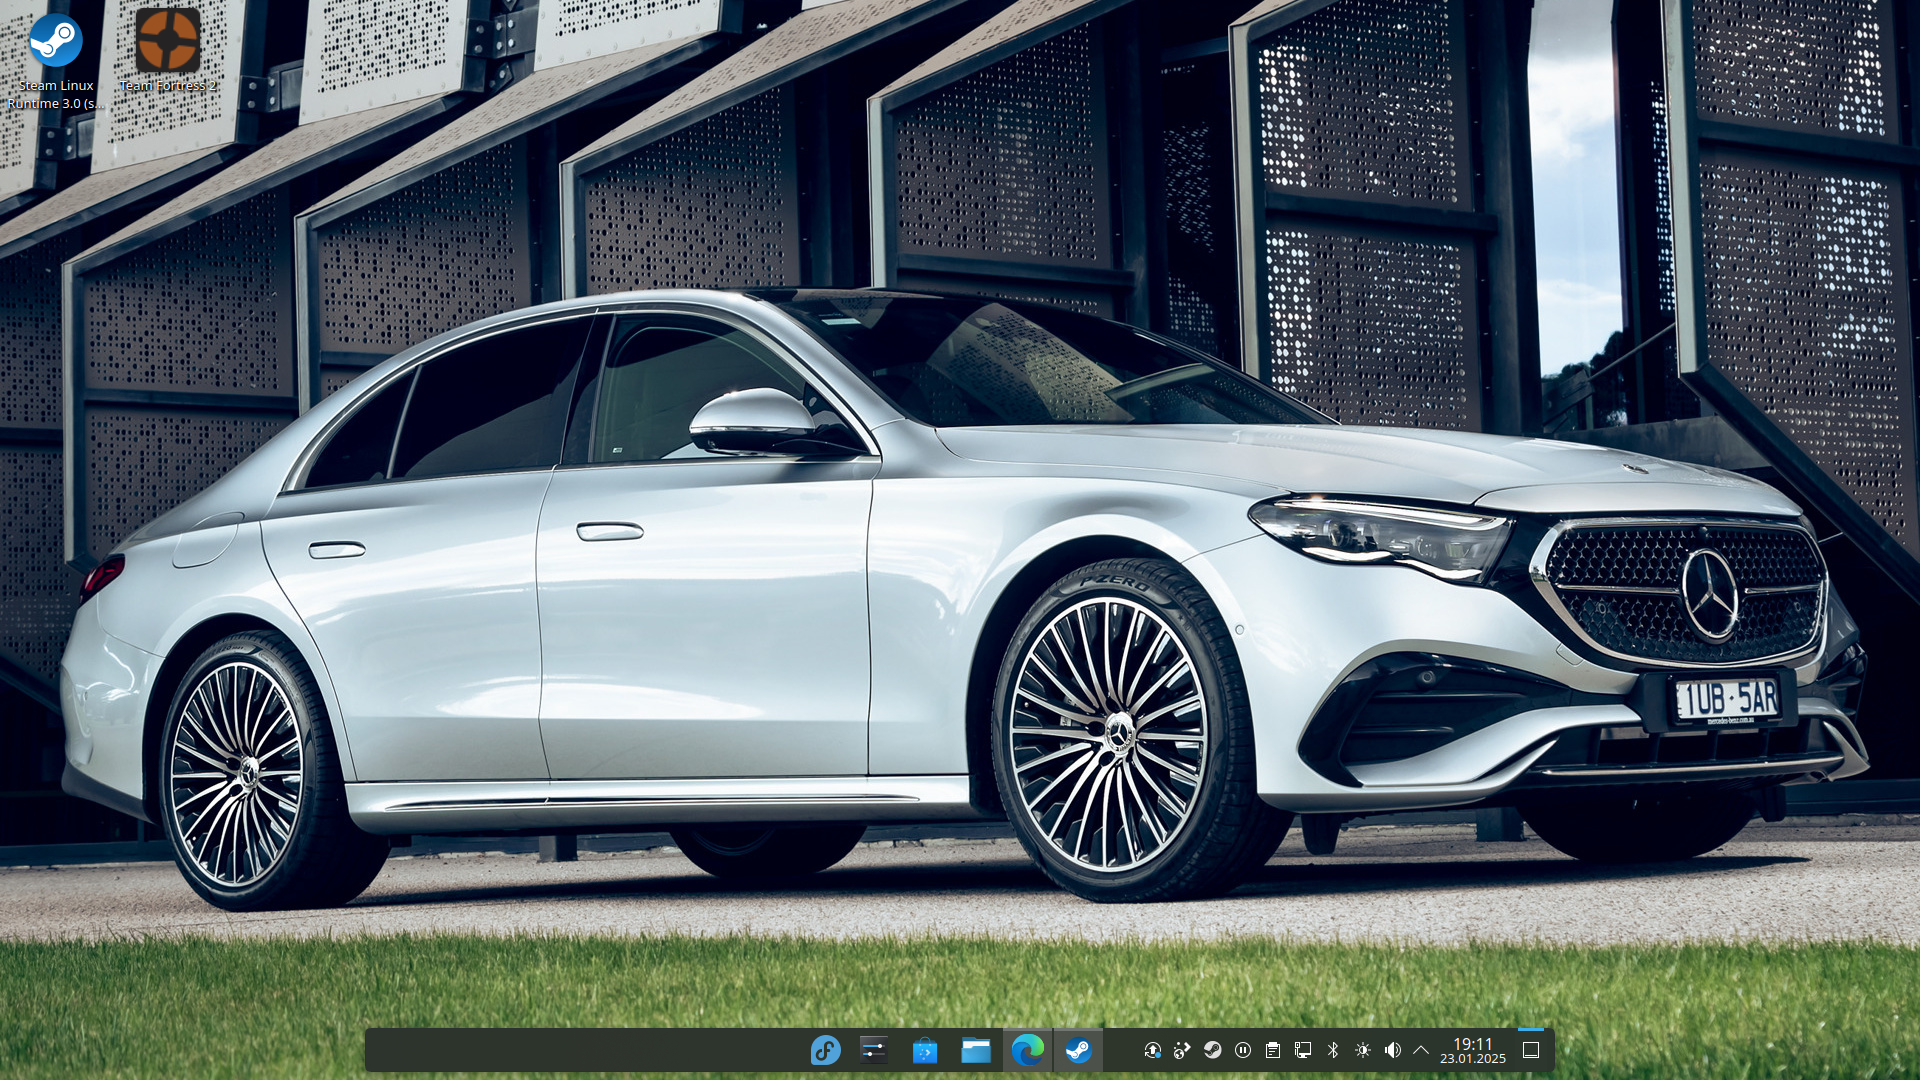Open the system updates tray icon
Image resolution: width=1920 pixels, height=1080 pixels.
[1153, 1050]
